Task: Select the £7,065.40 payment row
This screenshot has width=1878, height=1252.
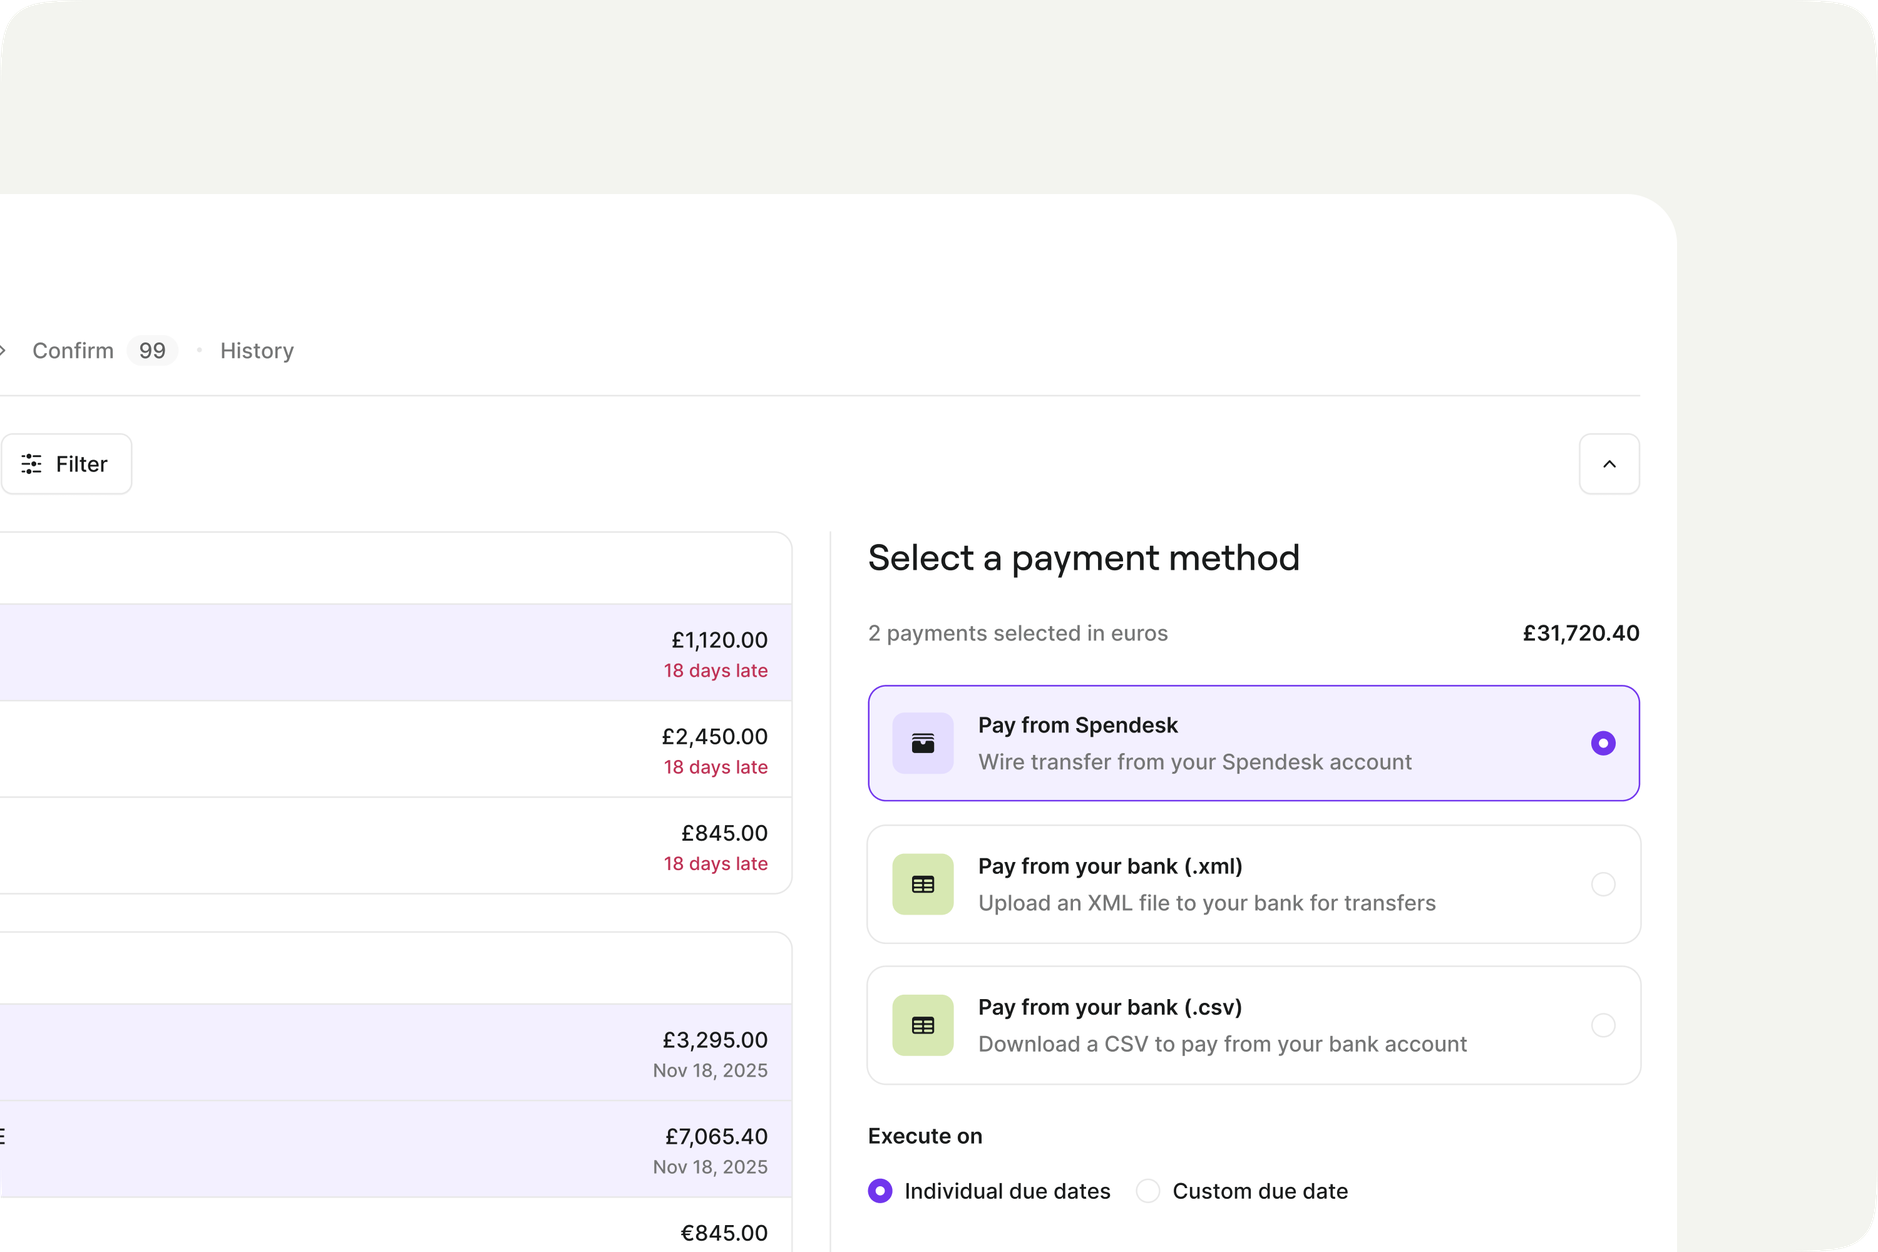Action: click(400, 1149)
